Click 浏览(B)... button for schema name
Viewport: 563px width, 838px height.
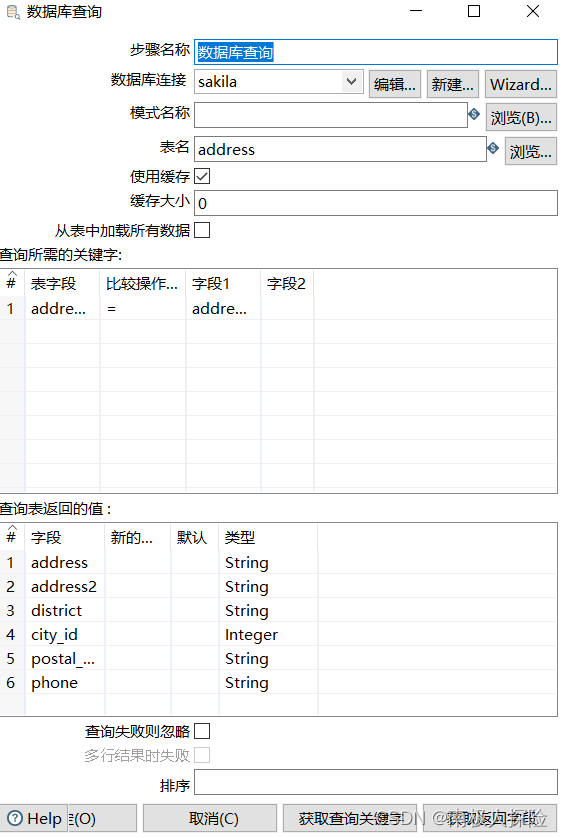pos(521,118)
